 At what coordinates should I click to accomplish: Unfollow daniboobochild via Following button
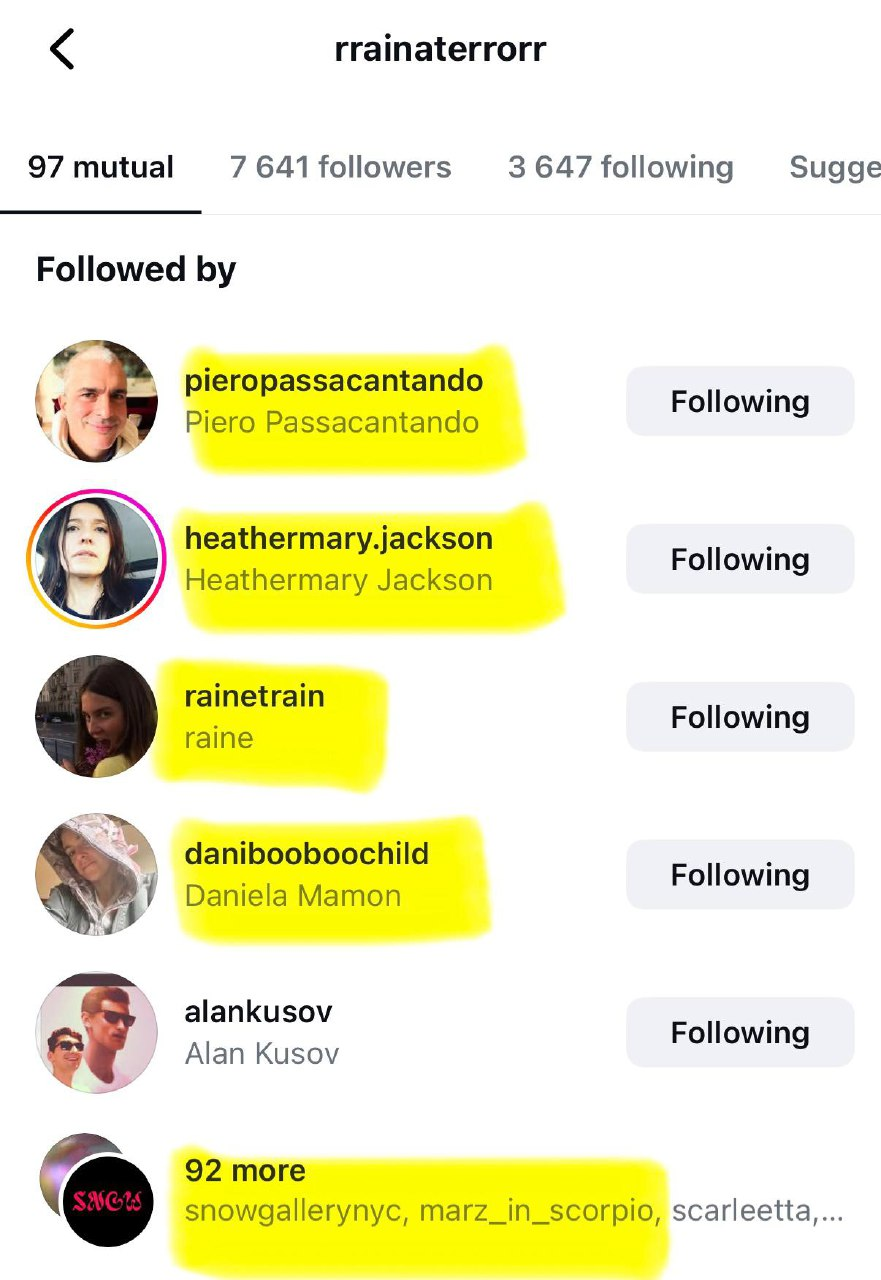pos(740,874)
